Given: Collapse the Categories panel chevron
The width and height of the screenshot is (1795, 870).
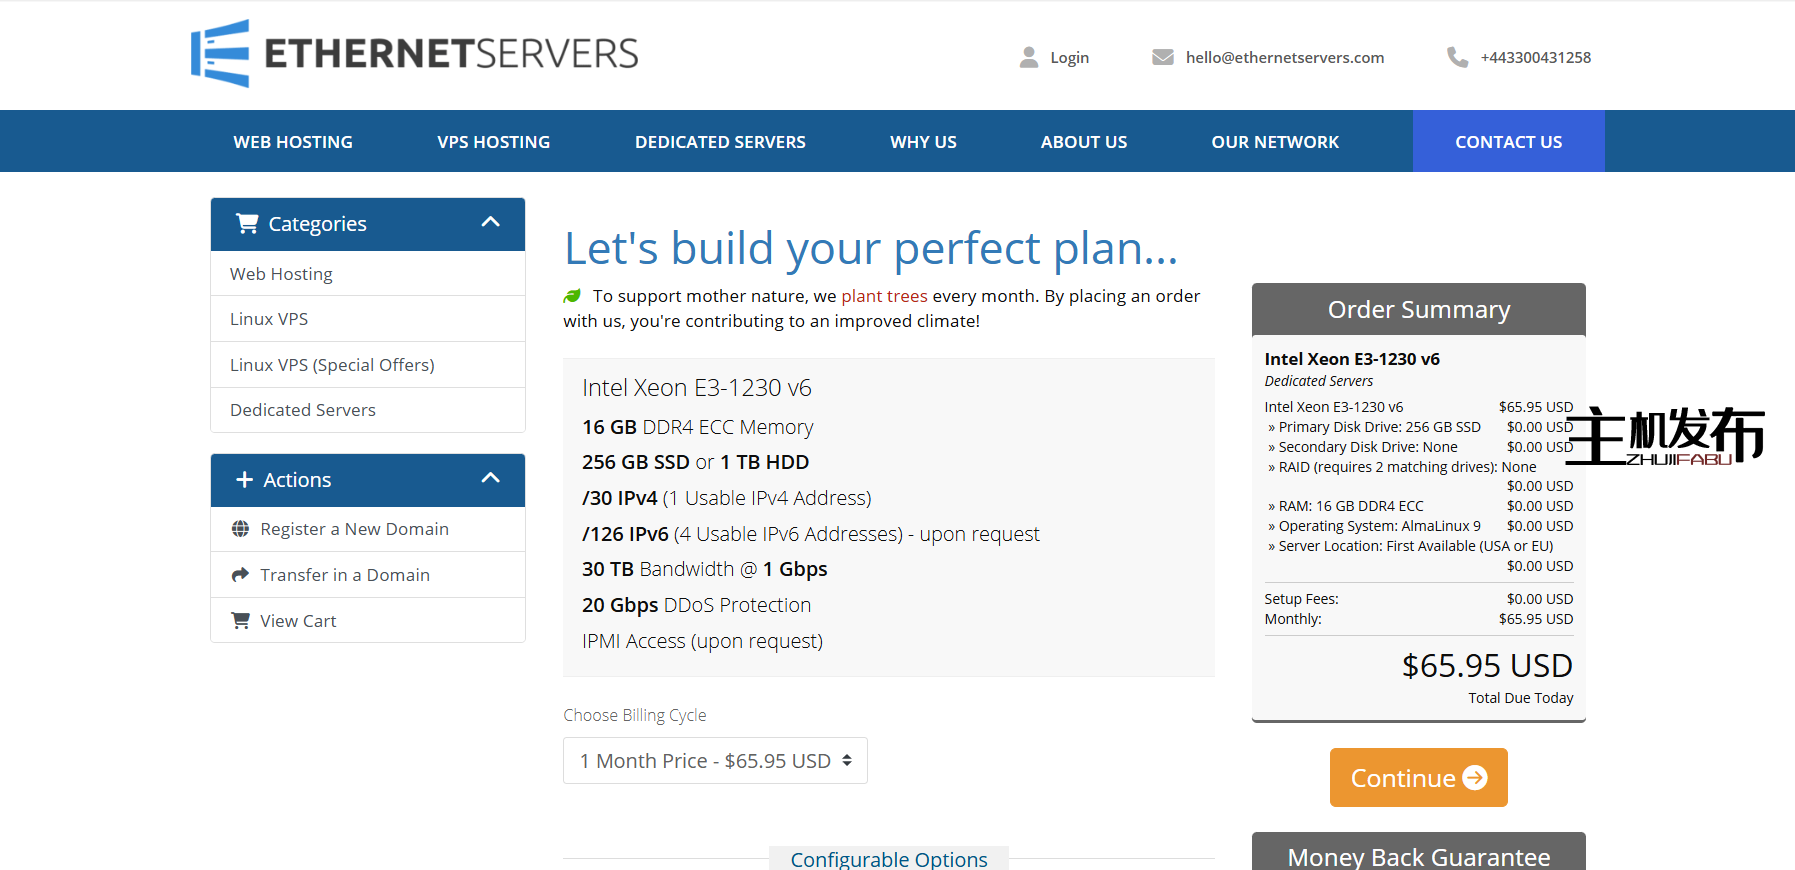Looking at the screenshot, I should click(490, 222).
